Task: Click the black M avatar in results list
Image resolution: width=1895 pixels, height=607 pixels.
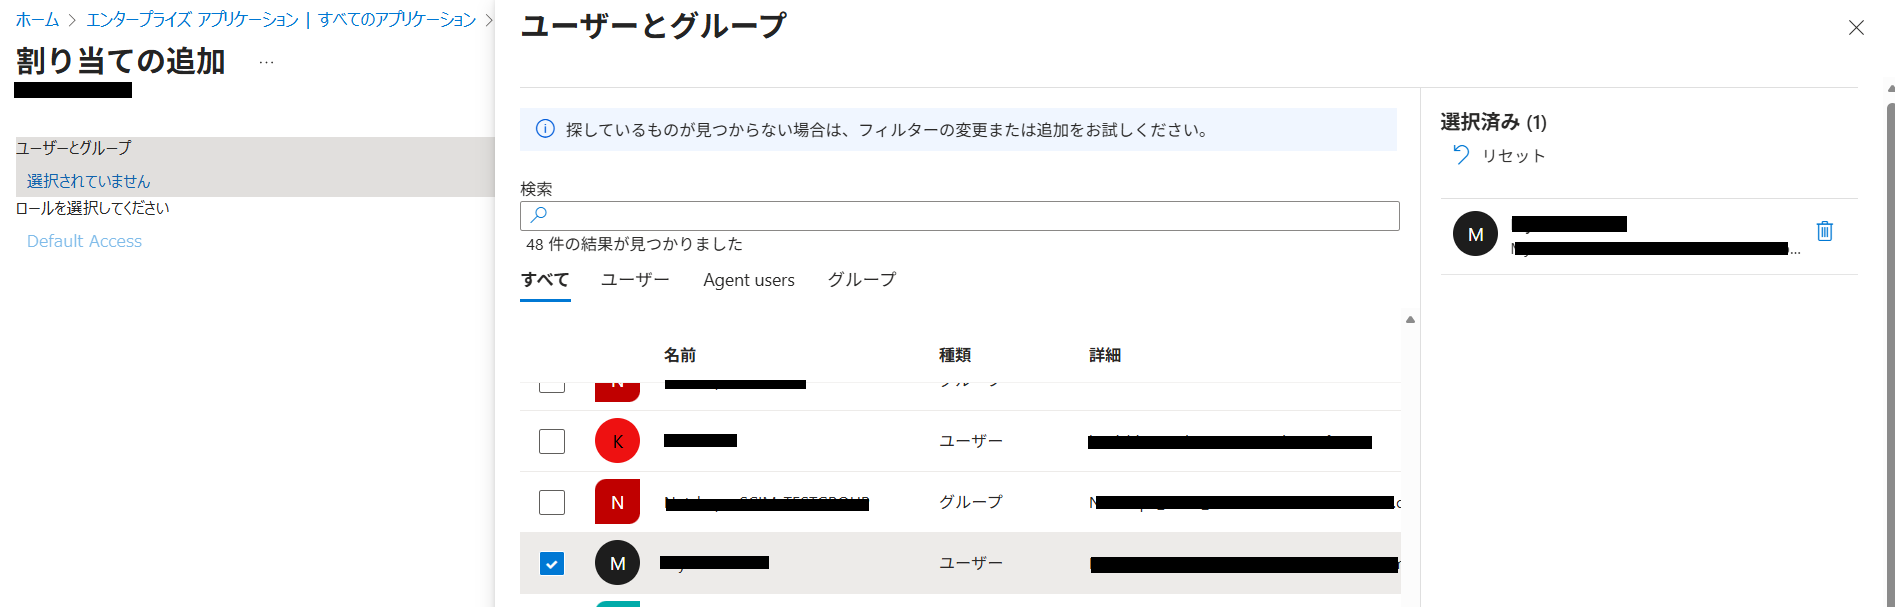Action: (x=617, y=563)
